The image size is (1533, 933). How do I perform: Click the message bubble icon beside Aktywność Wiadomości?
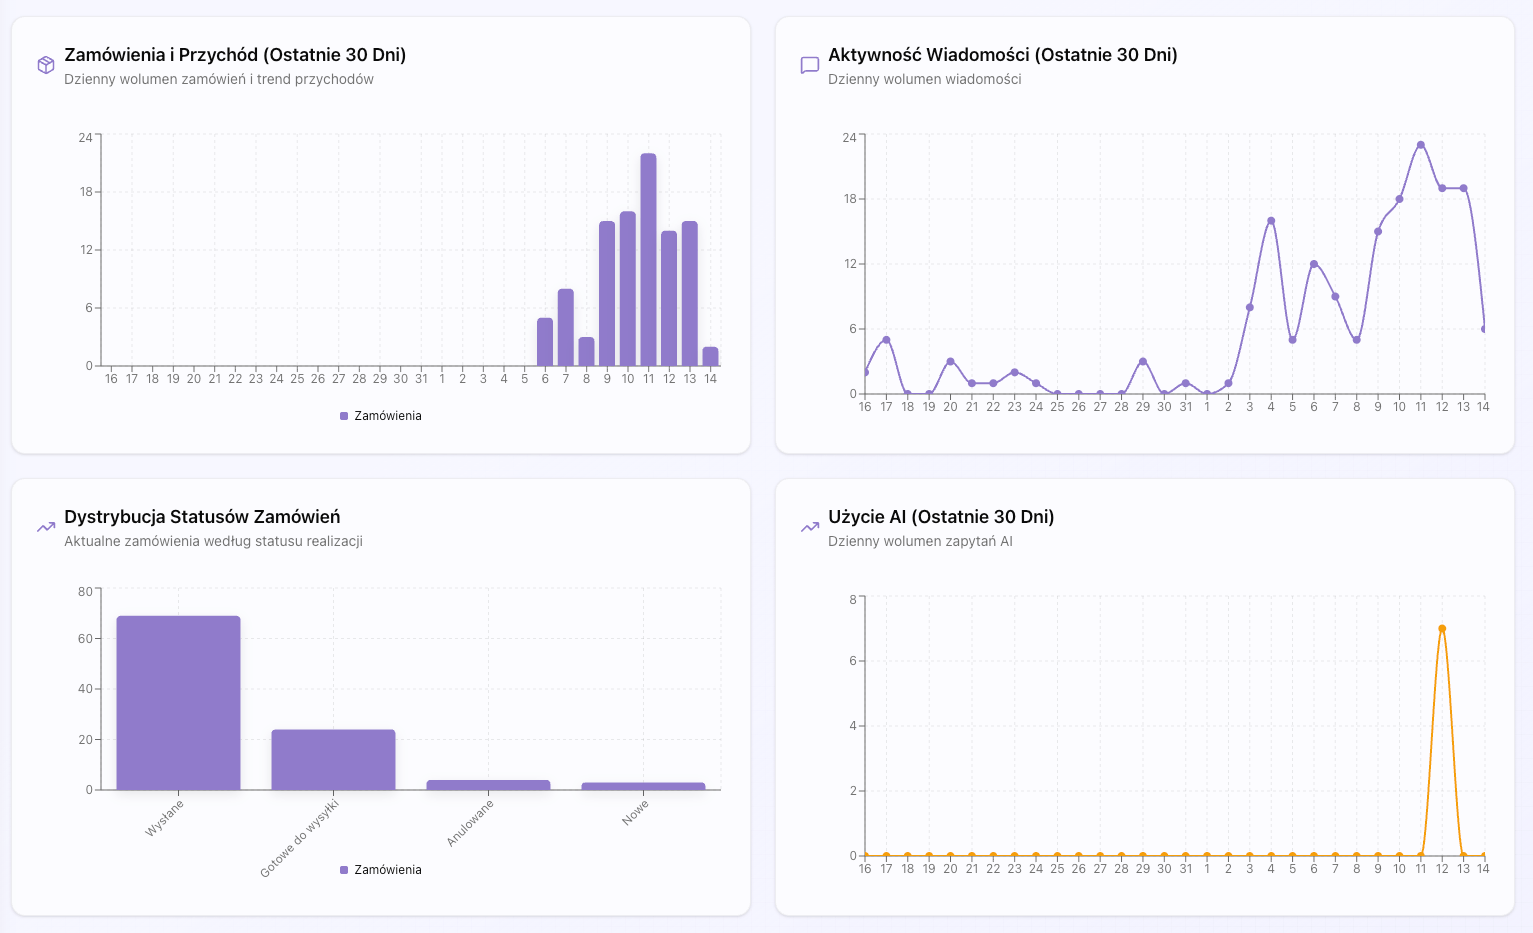pos(809,65)
